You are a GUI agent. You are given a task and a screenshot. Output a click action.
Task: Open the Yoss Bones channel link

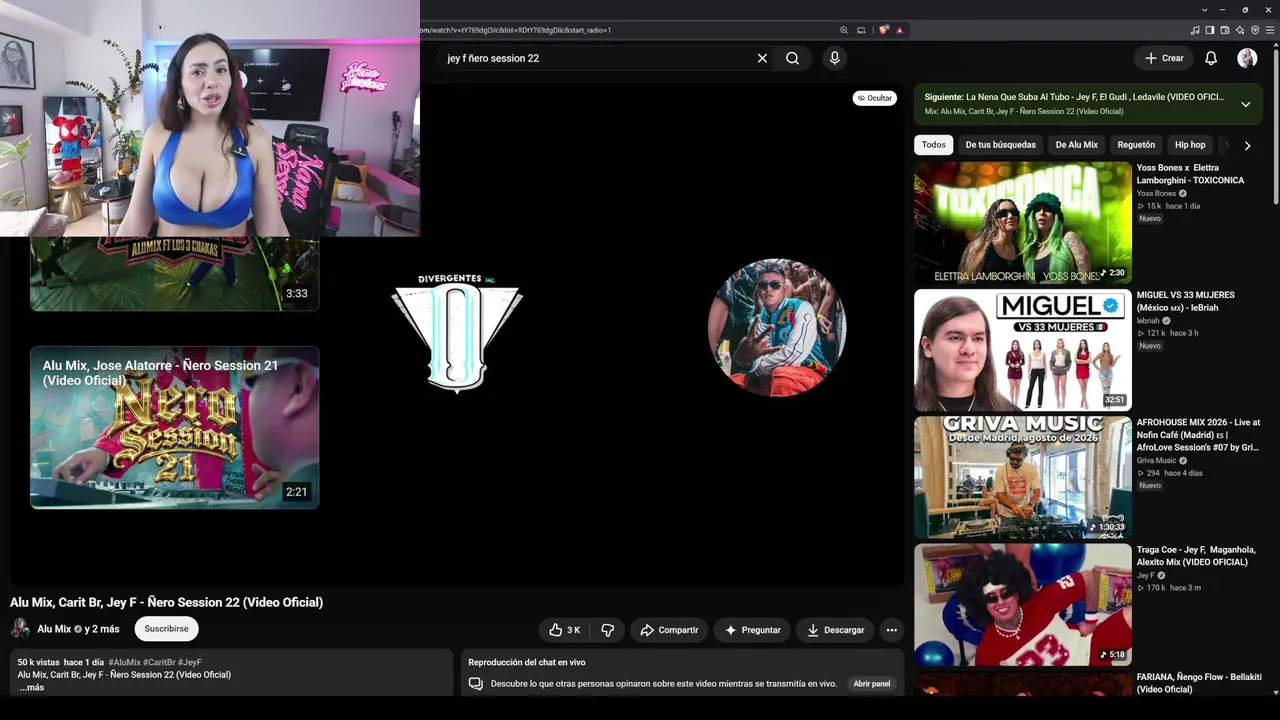pos(1156,193)
